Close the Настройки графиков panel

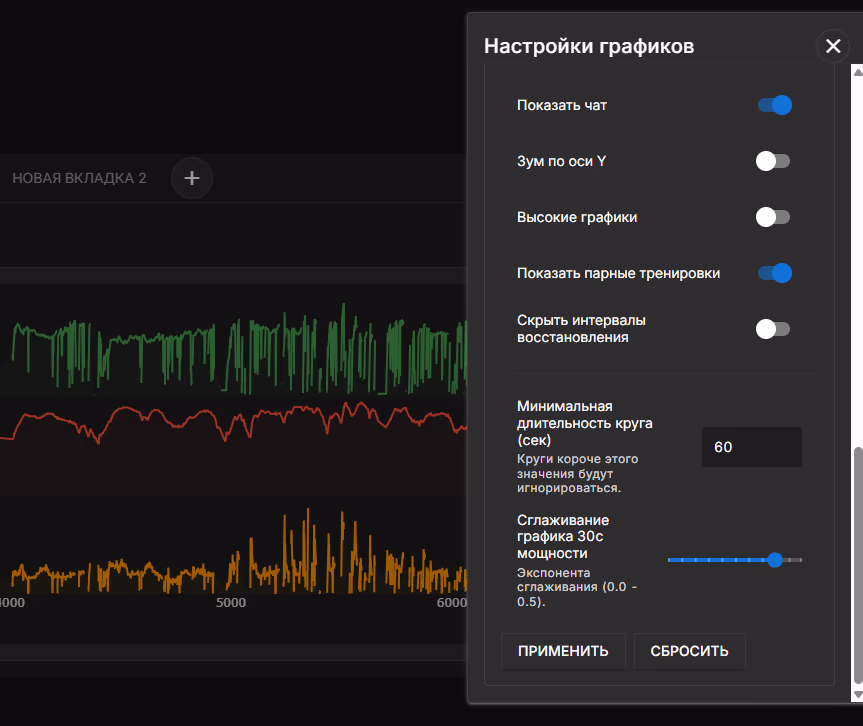pos(833,46)
